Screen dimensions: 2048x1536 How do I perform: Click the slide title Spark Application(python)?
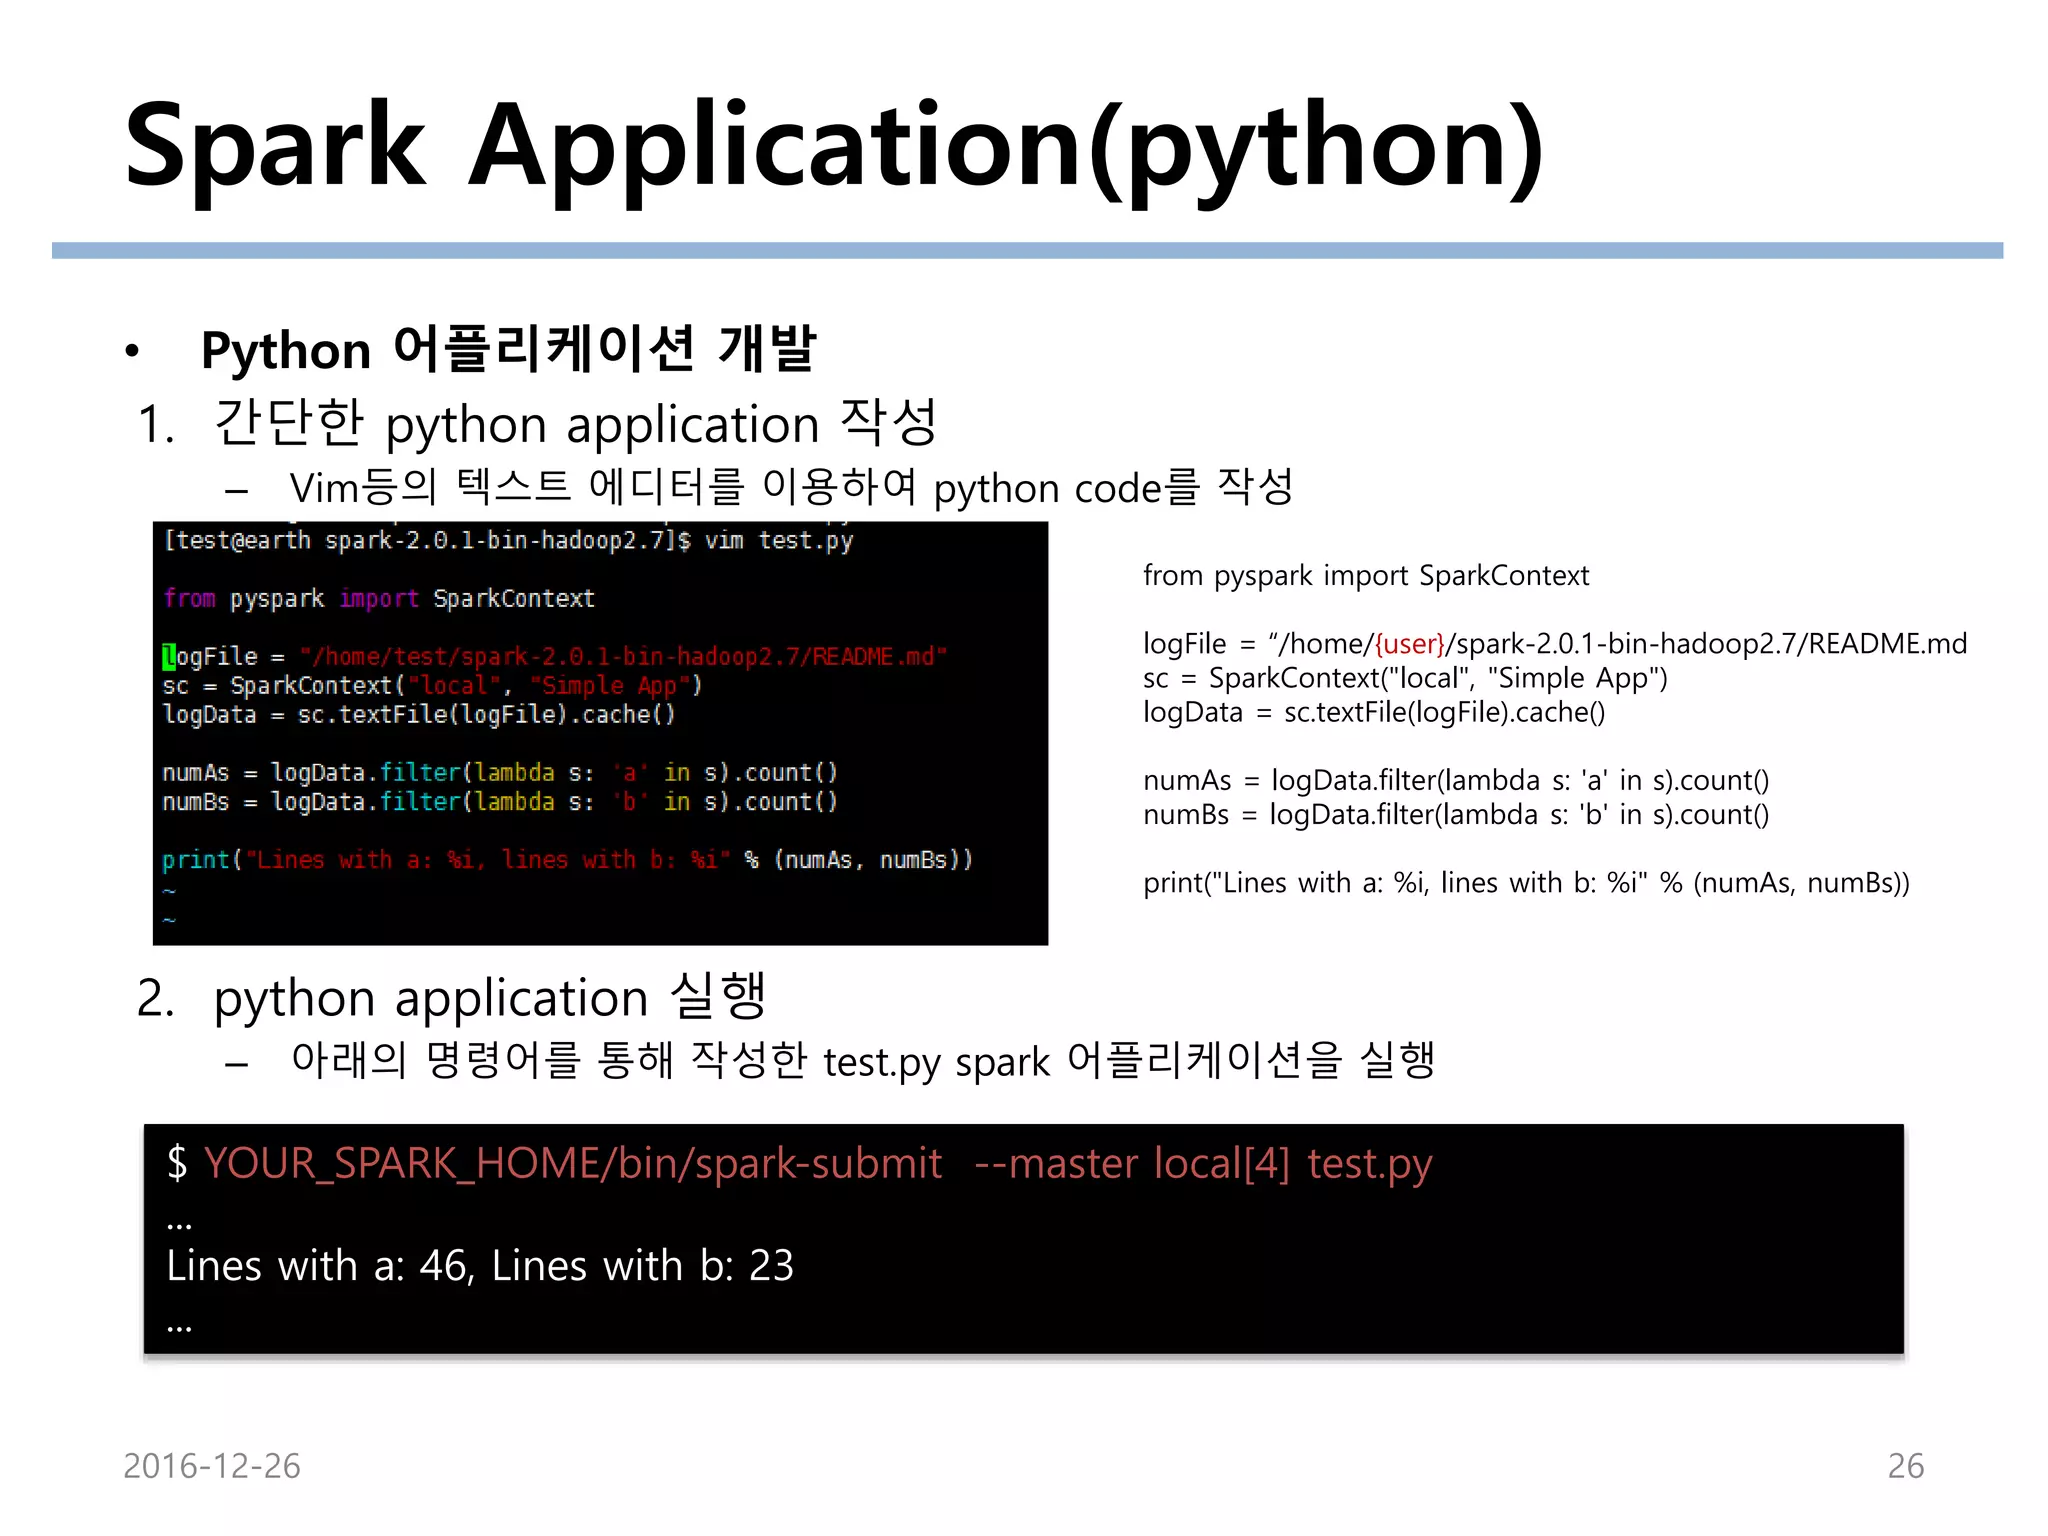(833, 147)
